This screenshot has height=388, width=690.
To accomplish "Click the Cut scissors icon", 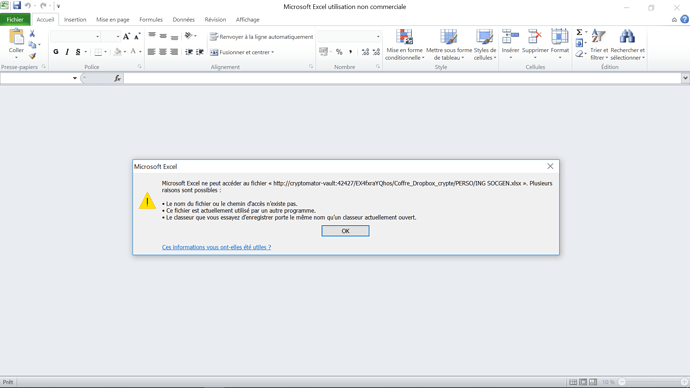I will (x=32, y=33).
